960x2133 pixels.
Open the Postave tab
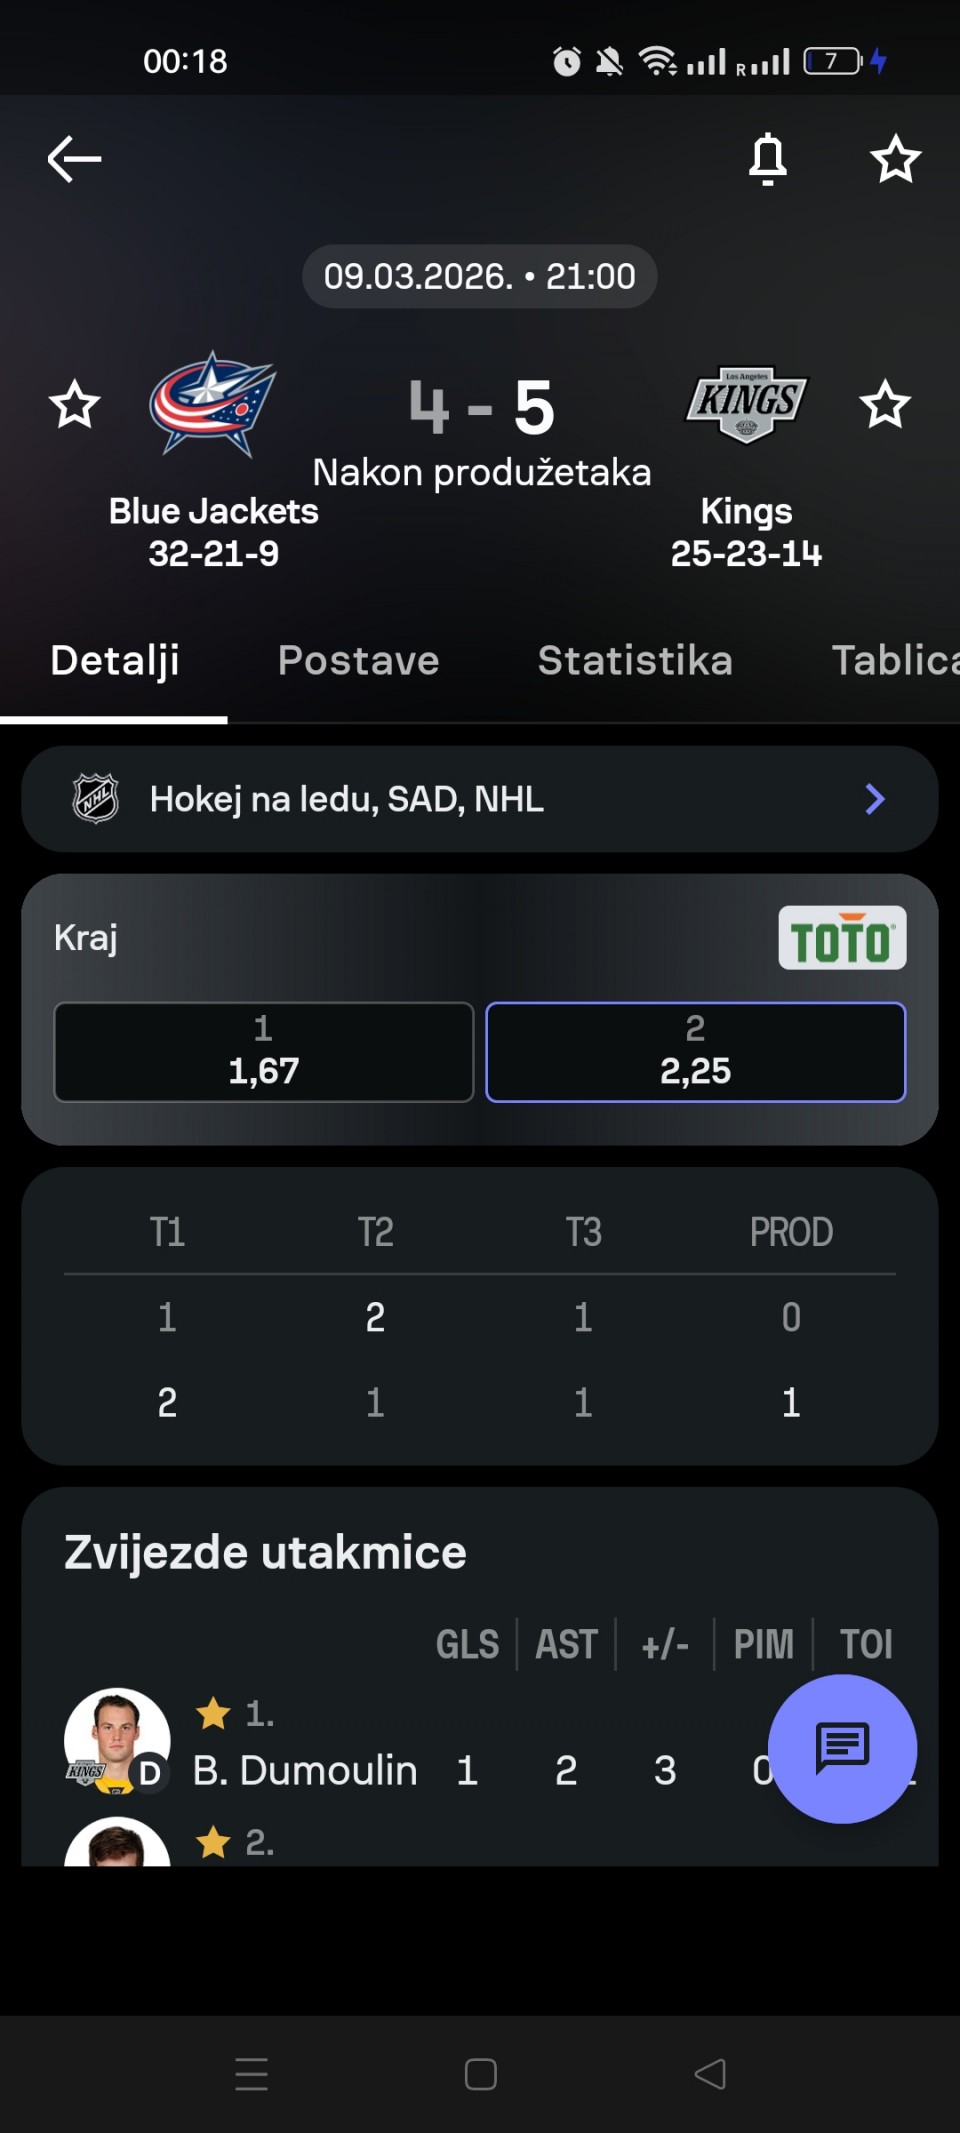(358, 661)
